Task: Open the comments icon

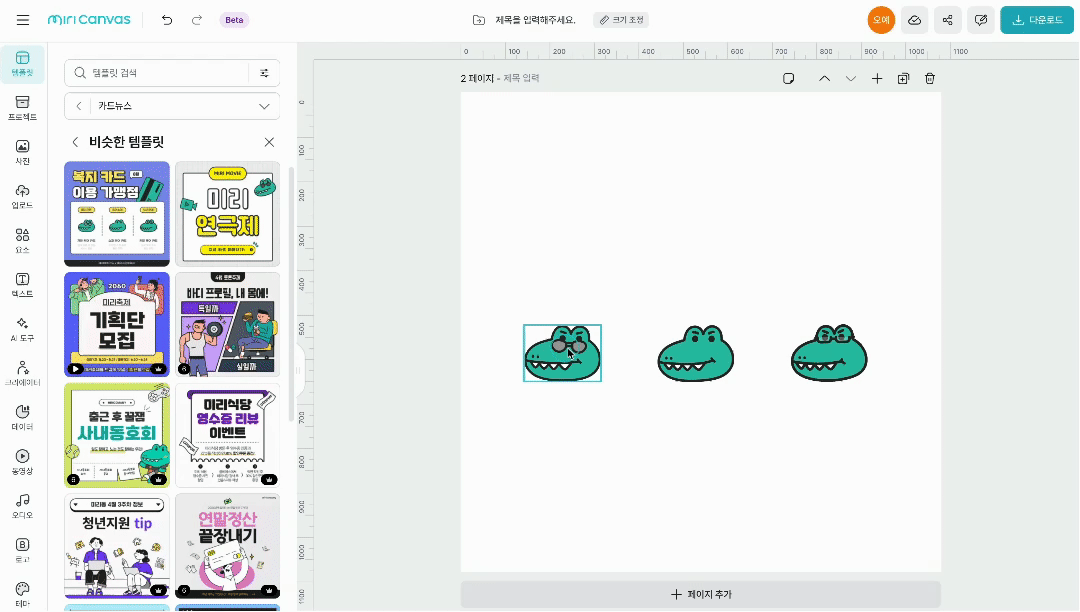Action: [x=981, y=20]
